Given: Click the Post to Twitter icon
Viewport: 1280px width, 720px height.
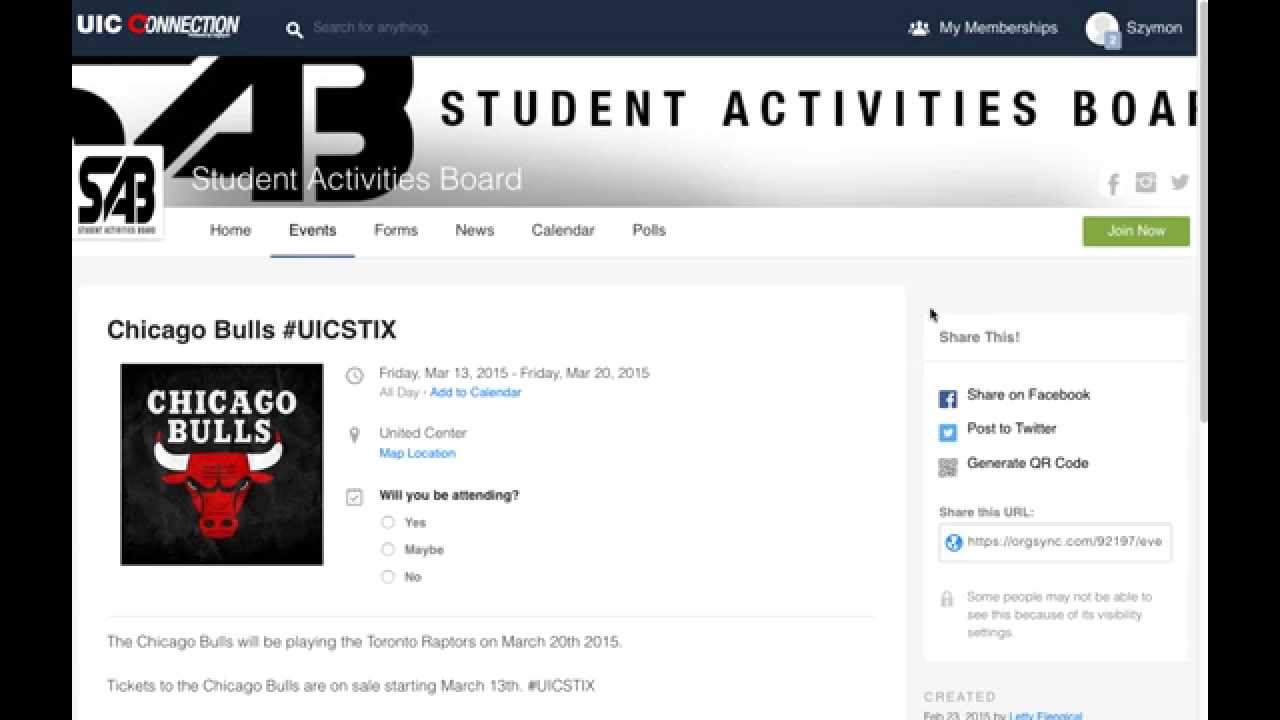Looking at the screenshot, I should click(x=948, y=433).
